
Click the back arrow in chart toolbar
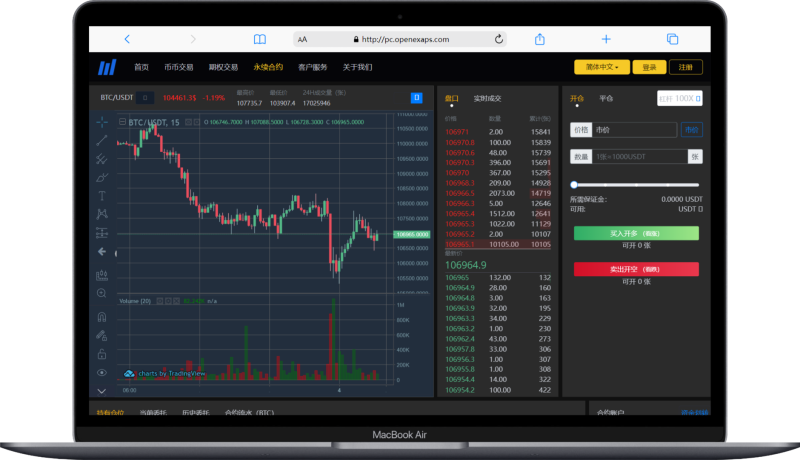pyautogui.click(x=102, y=252)
